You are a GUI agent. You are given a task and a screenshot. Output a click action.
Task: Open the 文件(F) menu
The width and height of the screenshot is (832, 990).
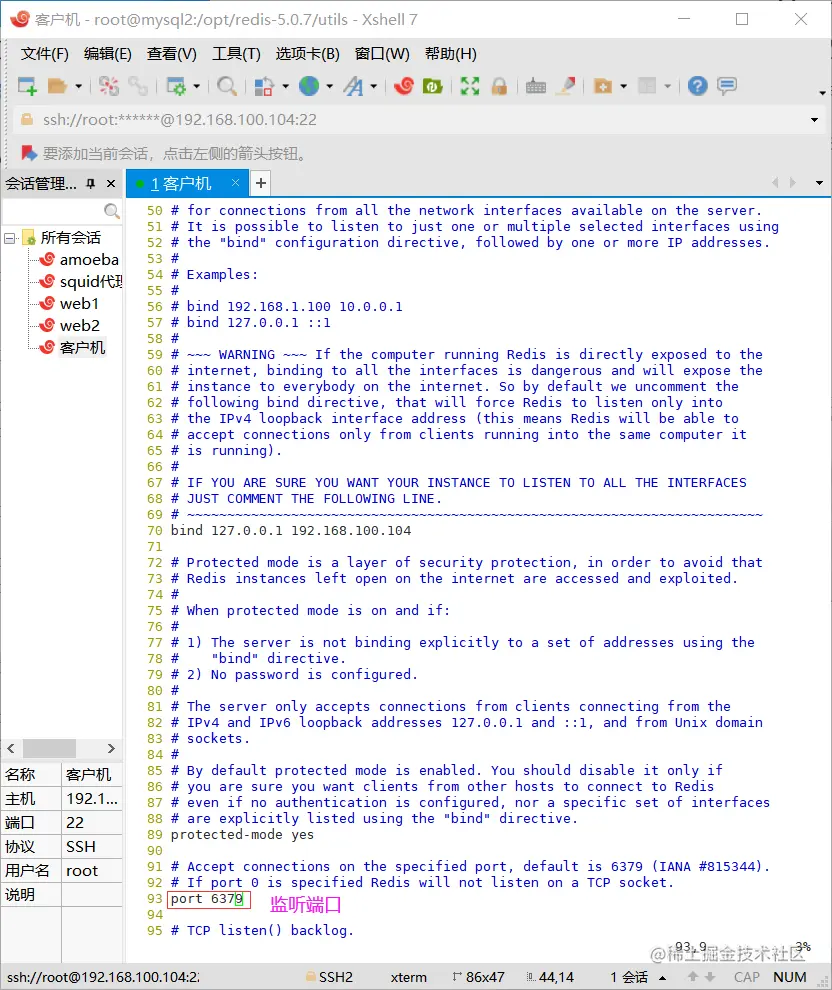[44, 54]
